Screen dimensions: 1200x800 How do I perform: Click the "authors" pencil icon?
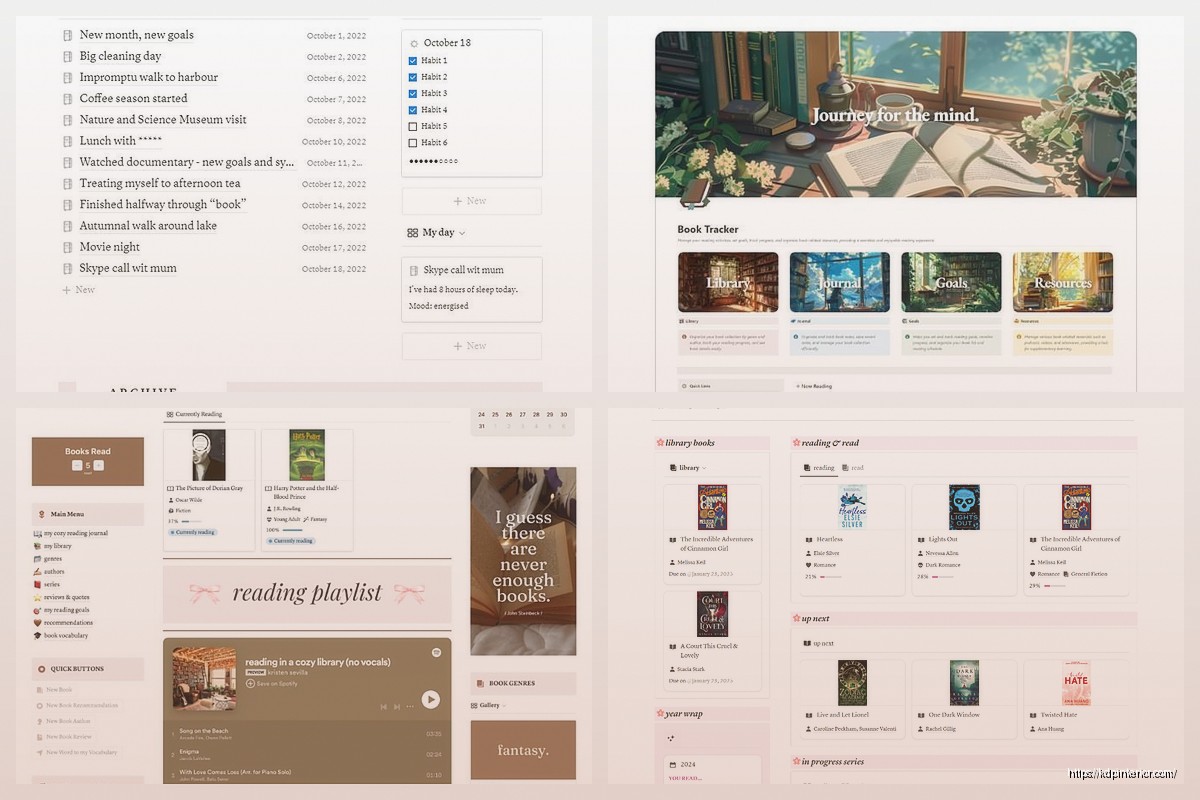(x=37, y=572)
